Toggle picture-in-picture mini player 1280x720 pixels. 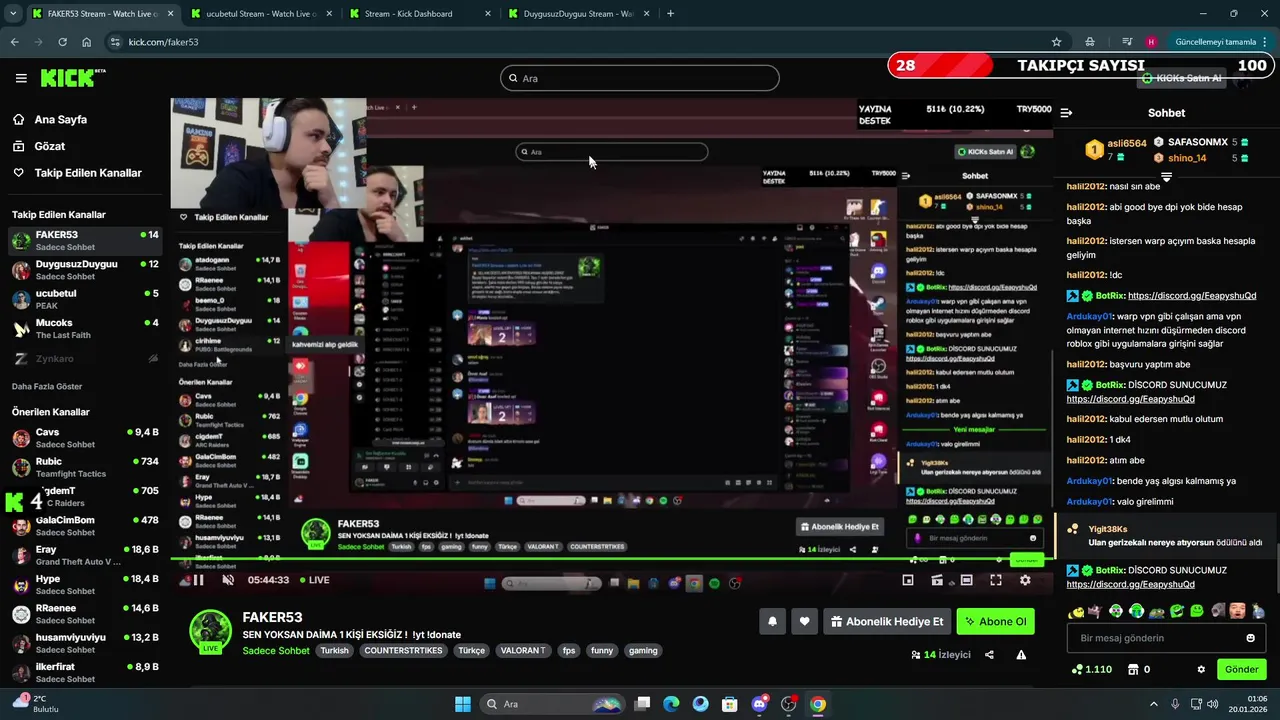908,580
